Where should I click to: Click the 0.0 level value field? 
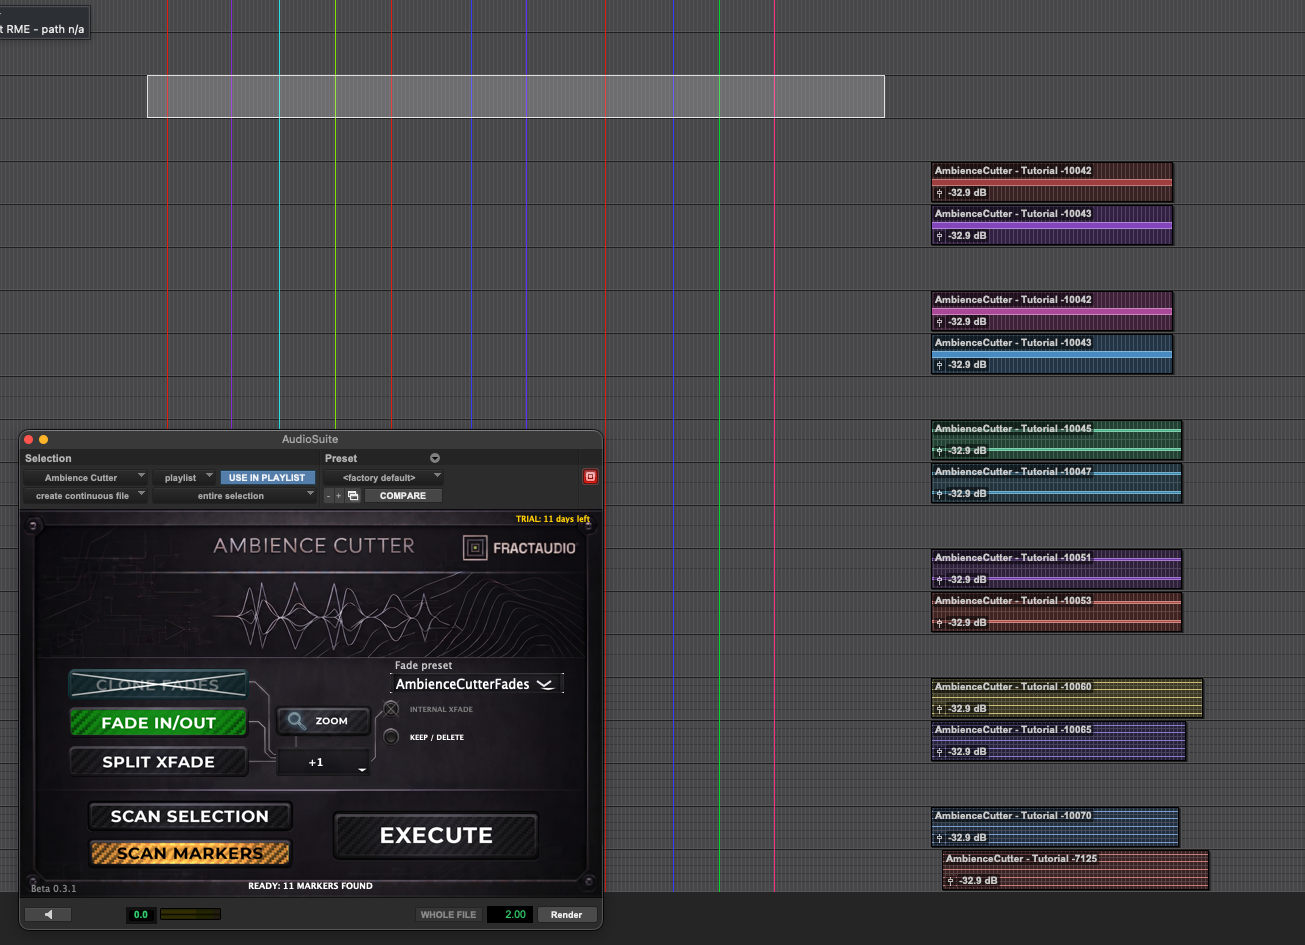141,915
